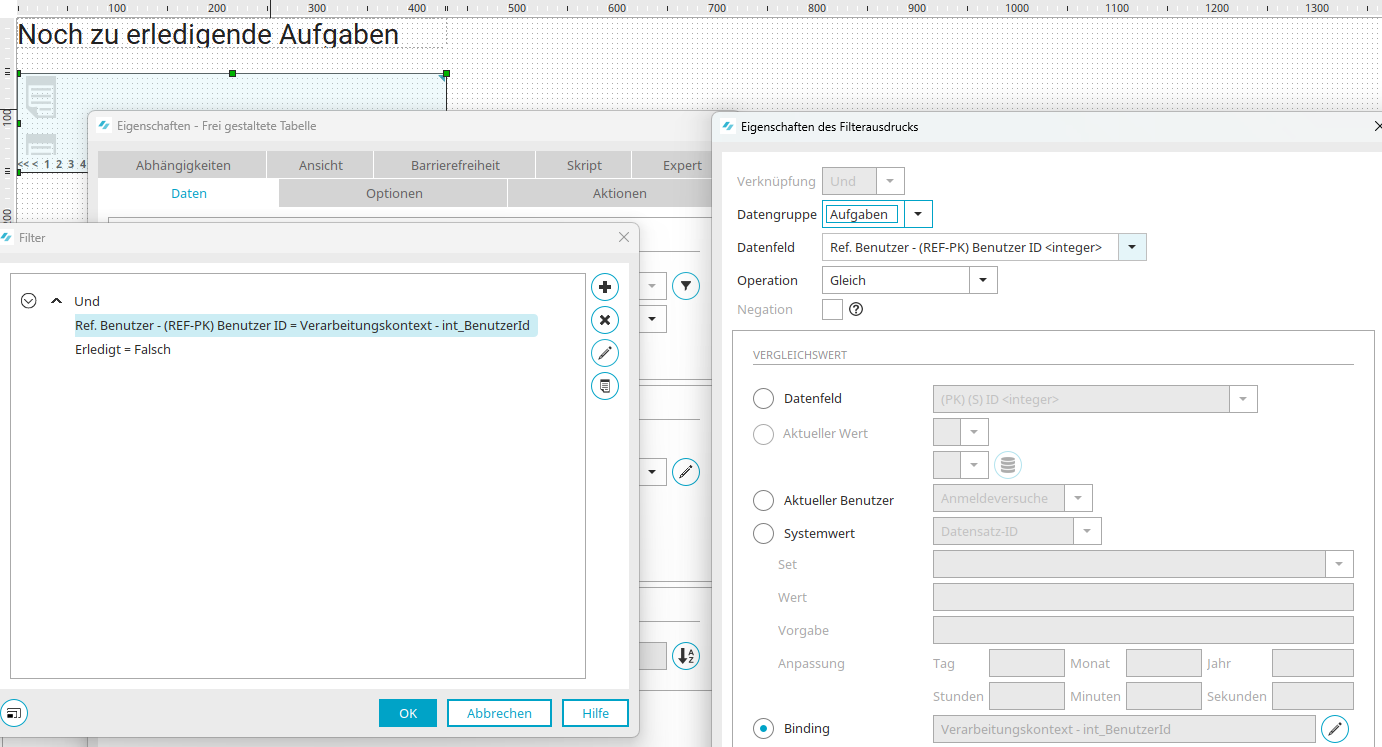Click the icon at Filter dialog bottom-left
Viewport: 1382px width, 747px height.
pyautogui.click(x=15, y=713)
